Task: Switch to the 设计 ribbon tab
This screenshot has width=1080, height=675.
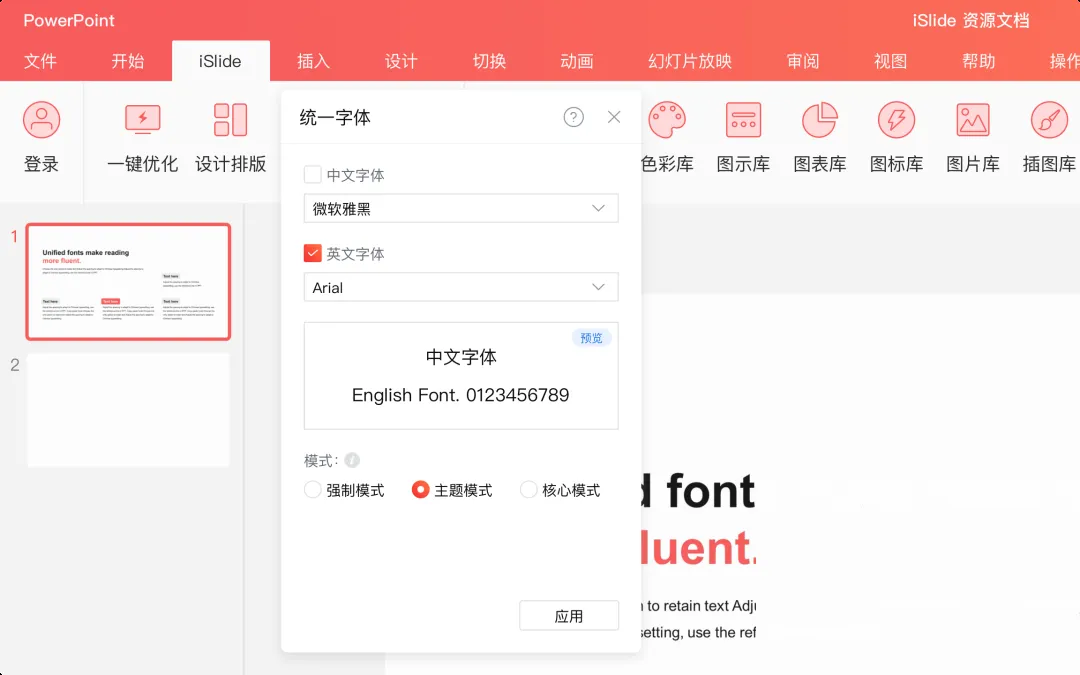Action: tap(401, 61)
